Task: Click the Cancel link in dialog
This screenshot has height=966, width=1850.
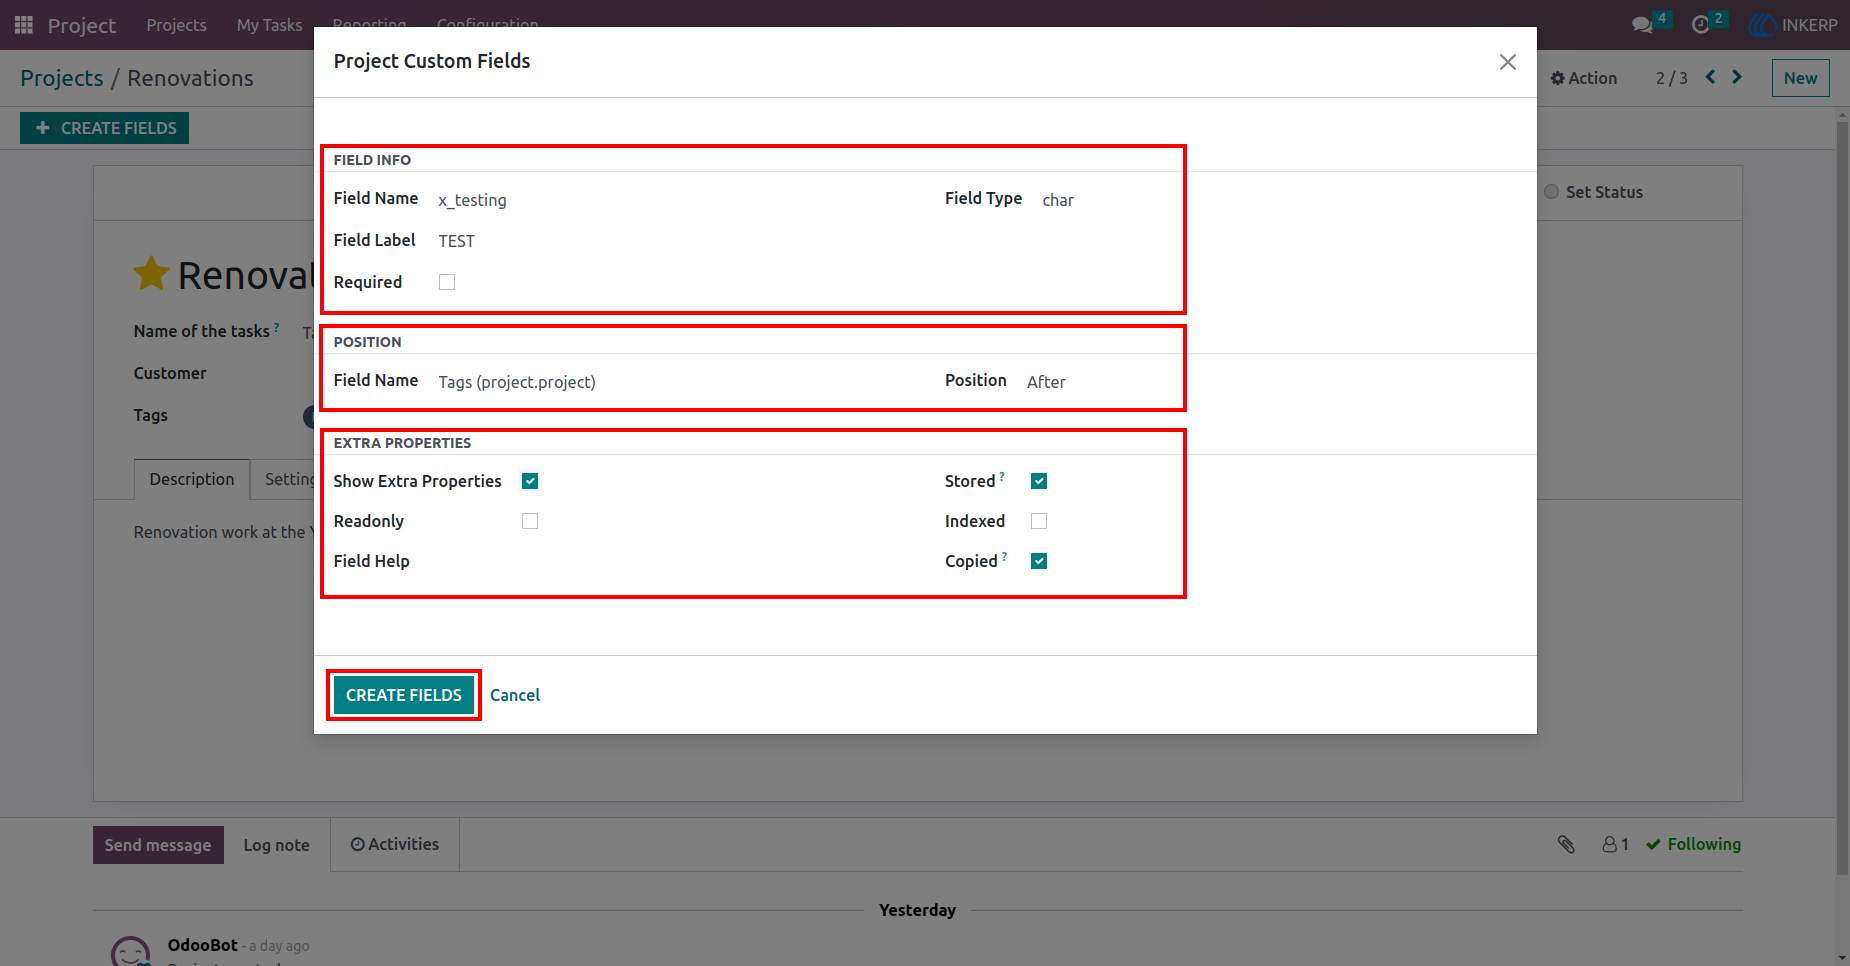Action: [515, 695]
